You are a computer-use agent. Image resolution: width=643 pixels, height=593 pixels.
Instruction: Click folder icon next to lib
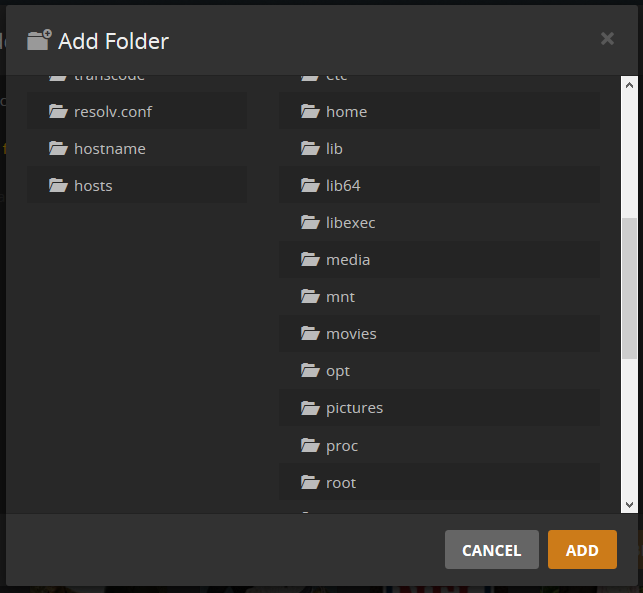310,148
